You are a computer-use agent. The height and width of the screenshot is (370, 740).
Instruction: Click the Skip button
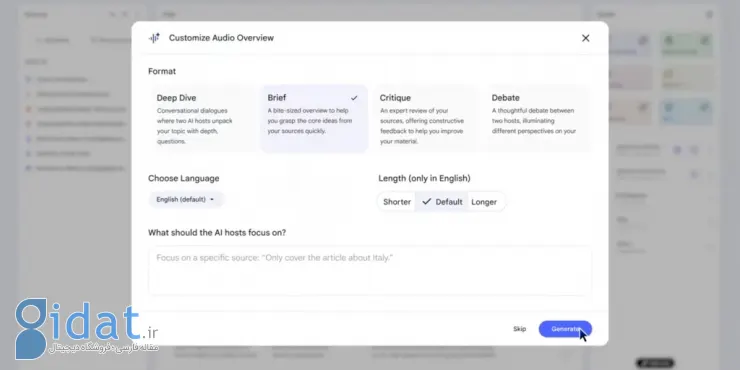point(520,329)
